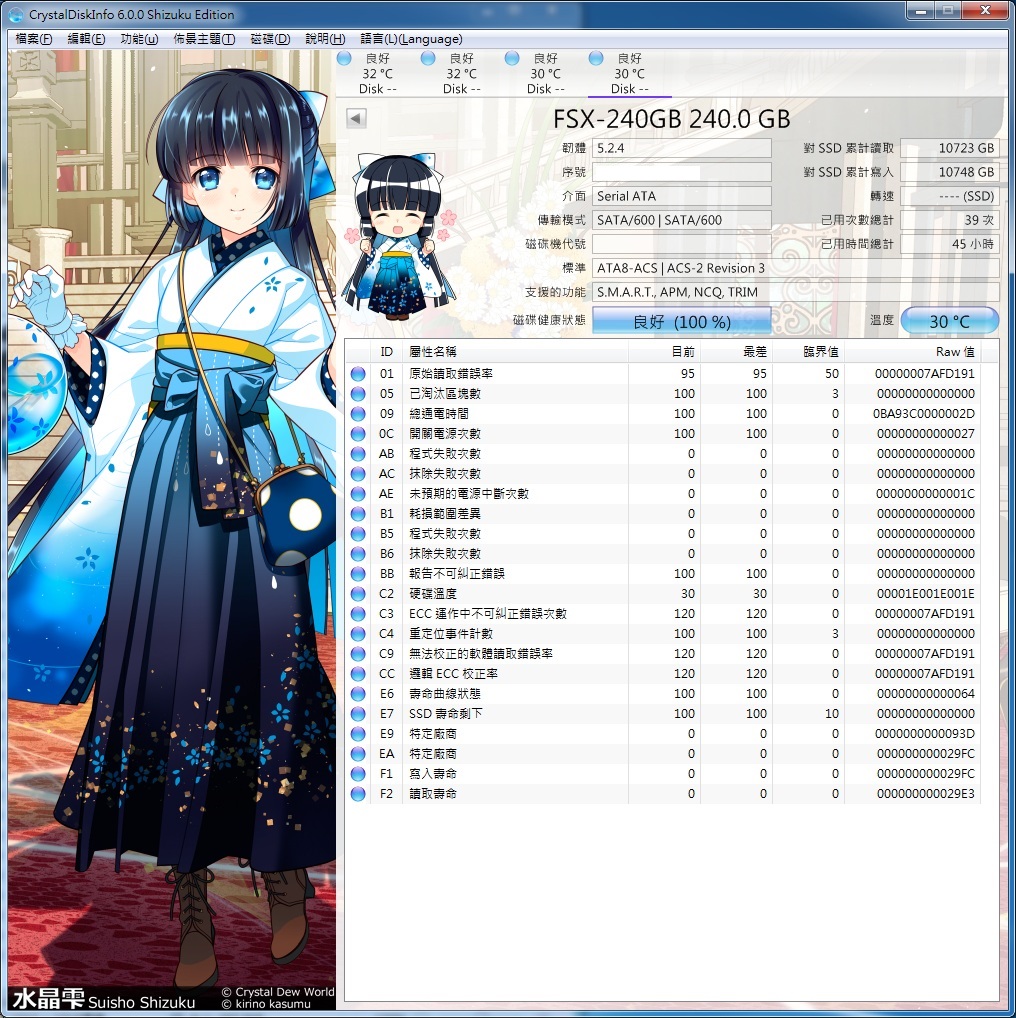Click the interface field Serial ATA

[x=682, y=196]
